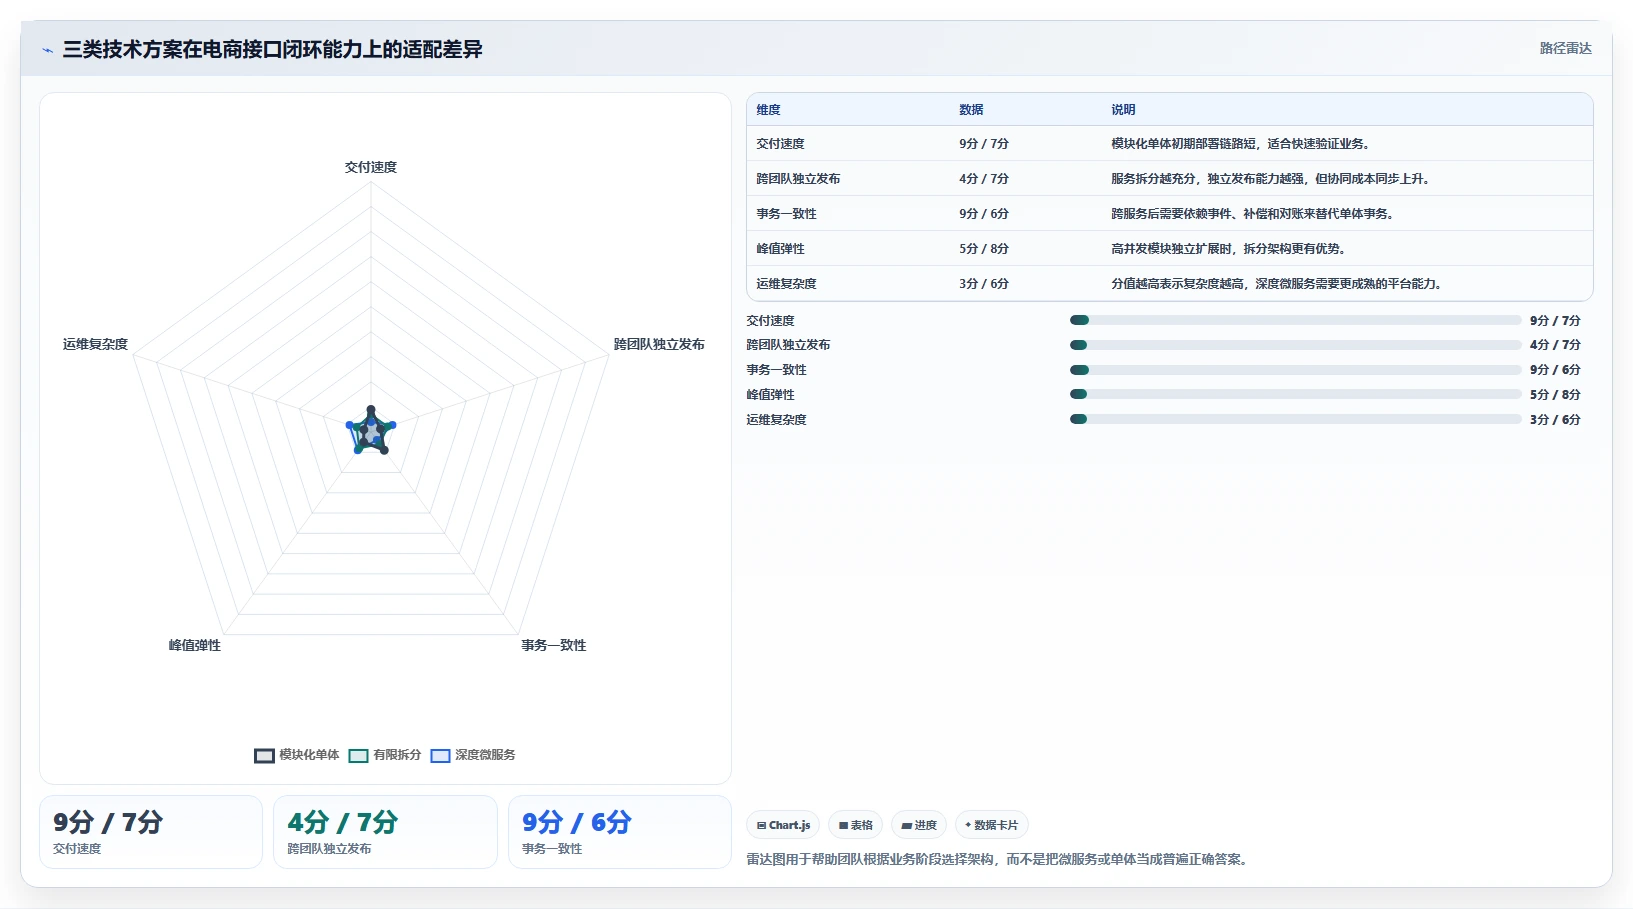Click the description starting 分值越高表示复杂度越高
Screen dimensions: 1633x909
[x=1276, y=284]
